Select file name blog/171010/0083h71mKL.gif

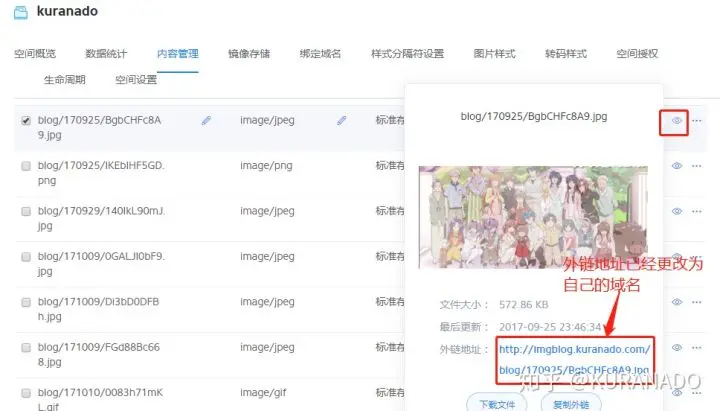pos(100,399)
